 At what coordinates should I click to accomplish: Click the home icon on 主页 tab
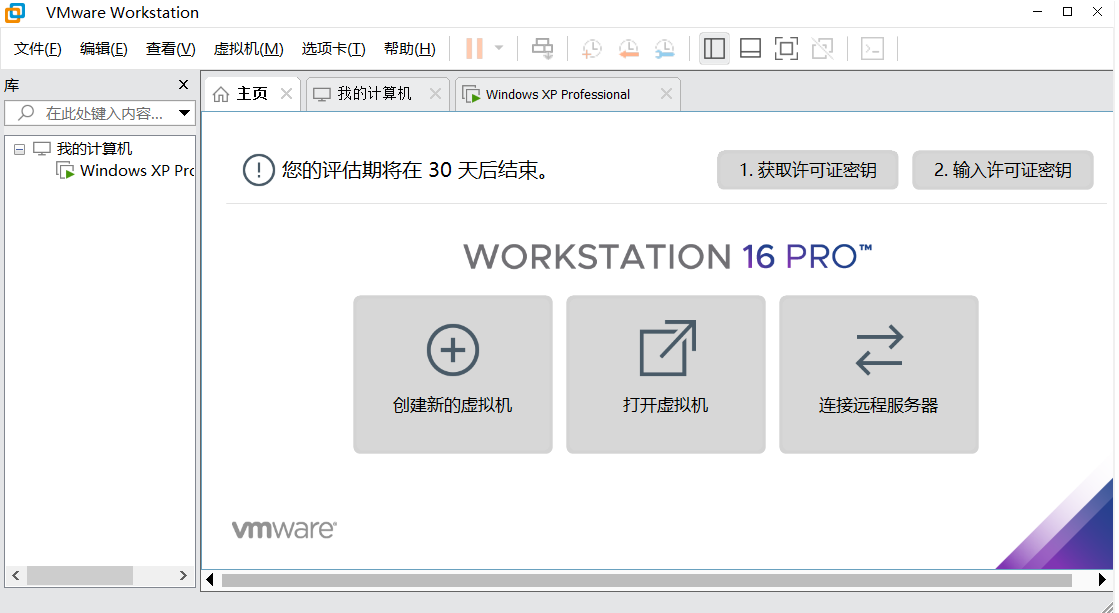pos(221,94)
